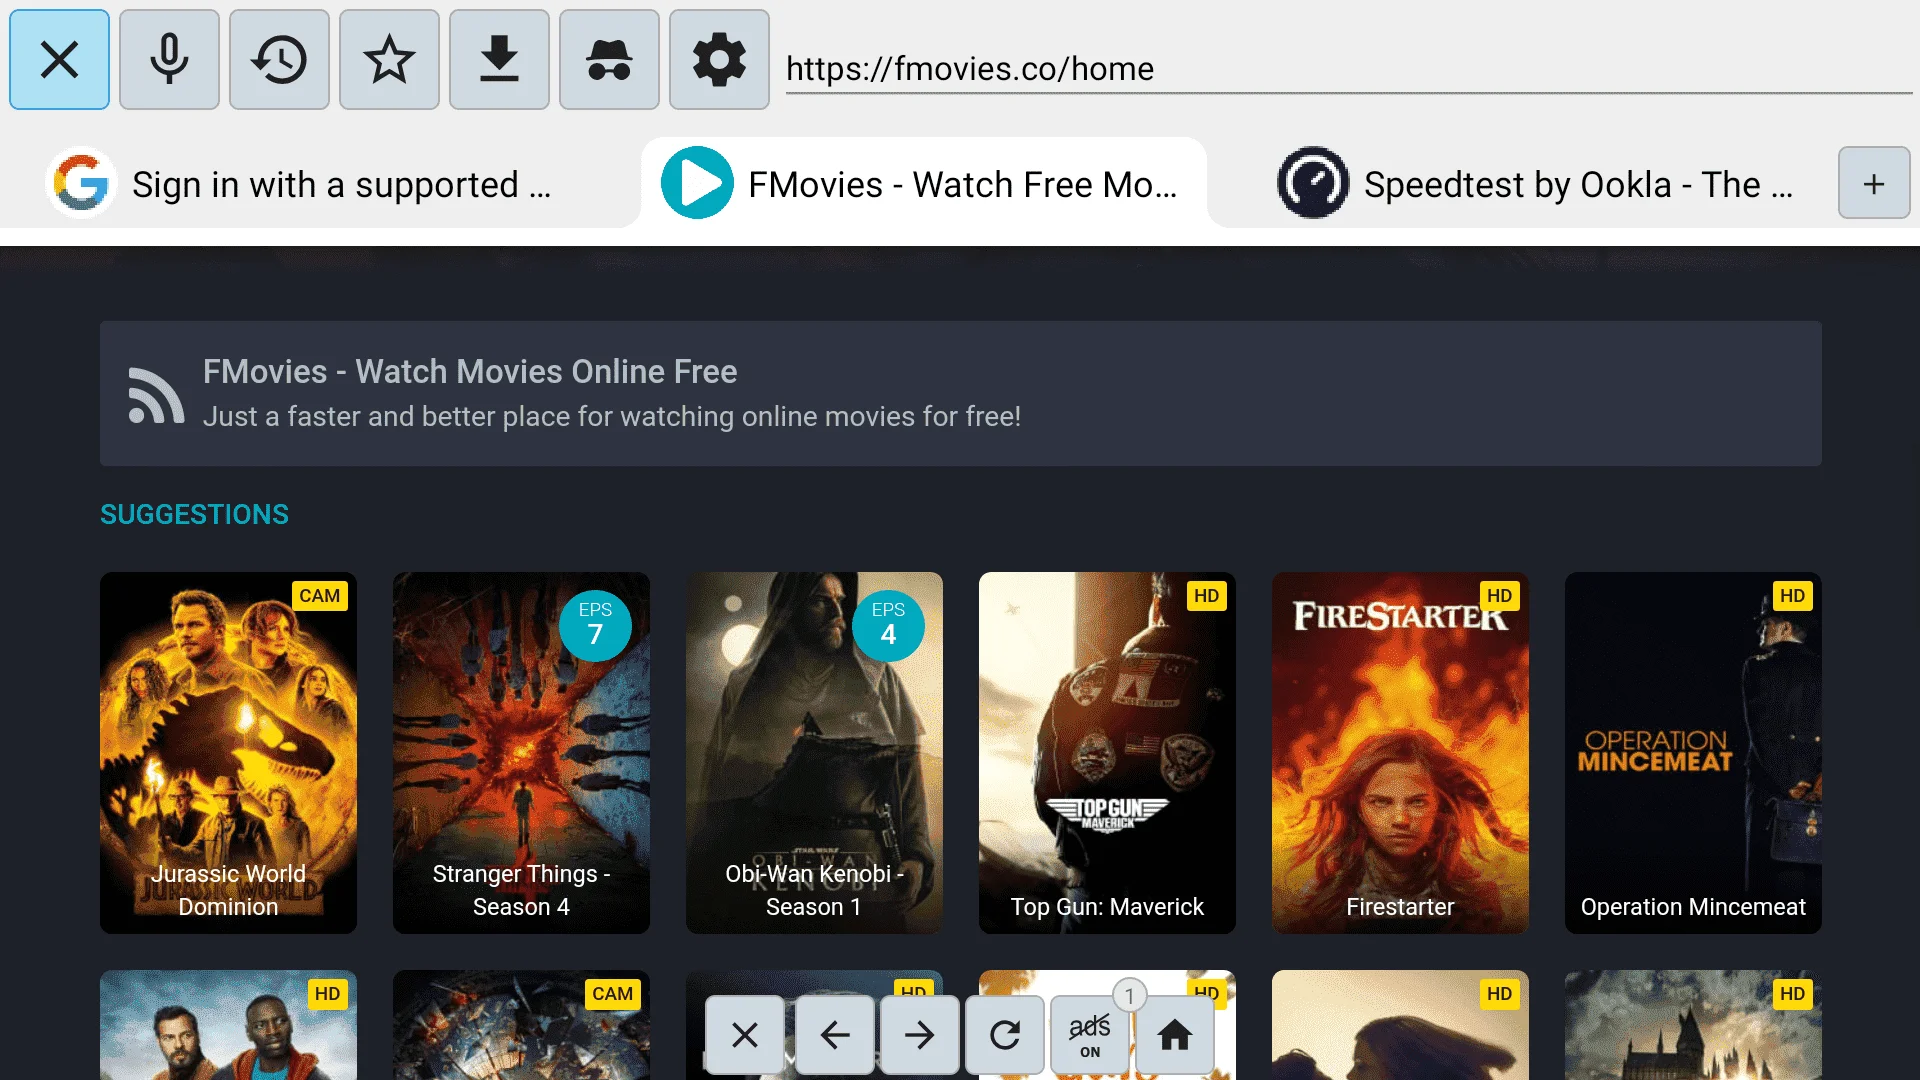Go back with floating left arrow
1920x1080 pixels.
point(835,1035)
